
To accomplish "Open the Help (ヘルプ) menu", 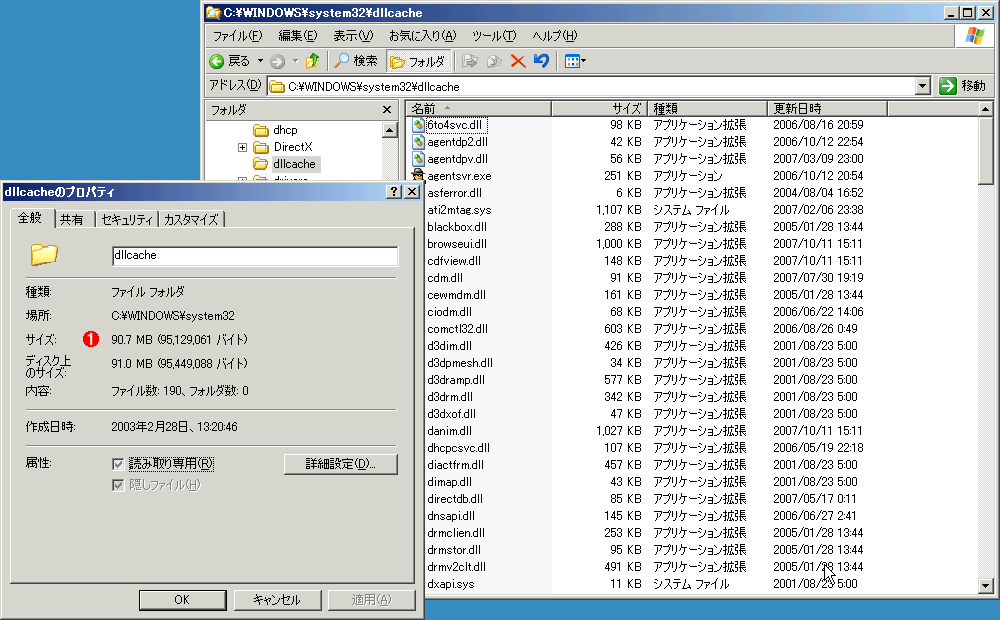I will (x=555, y=36).
